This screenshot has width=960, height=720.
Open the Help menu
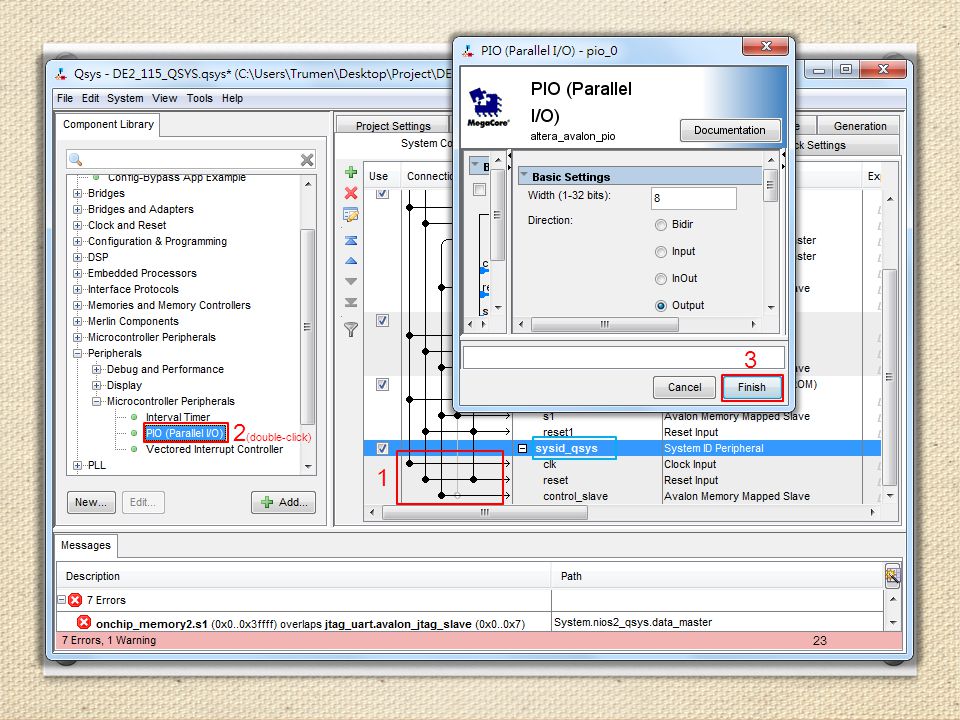tap(232, 98)
